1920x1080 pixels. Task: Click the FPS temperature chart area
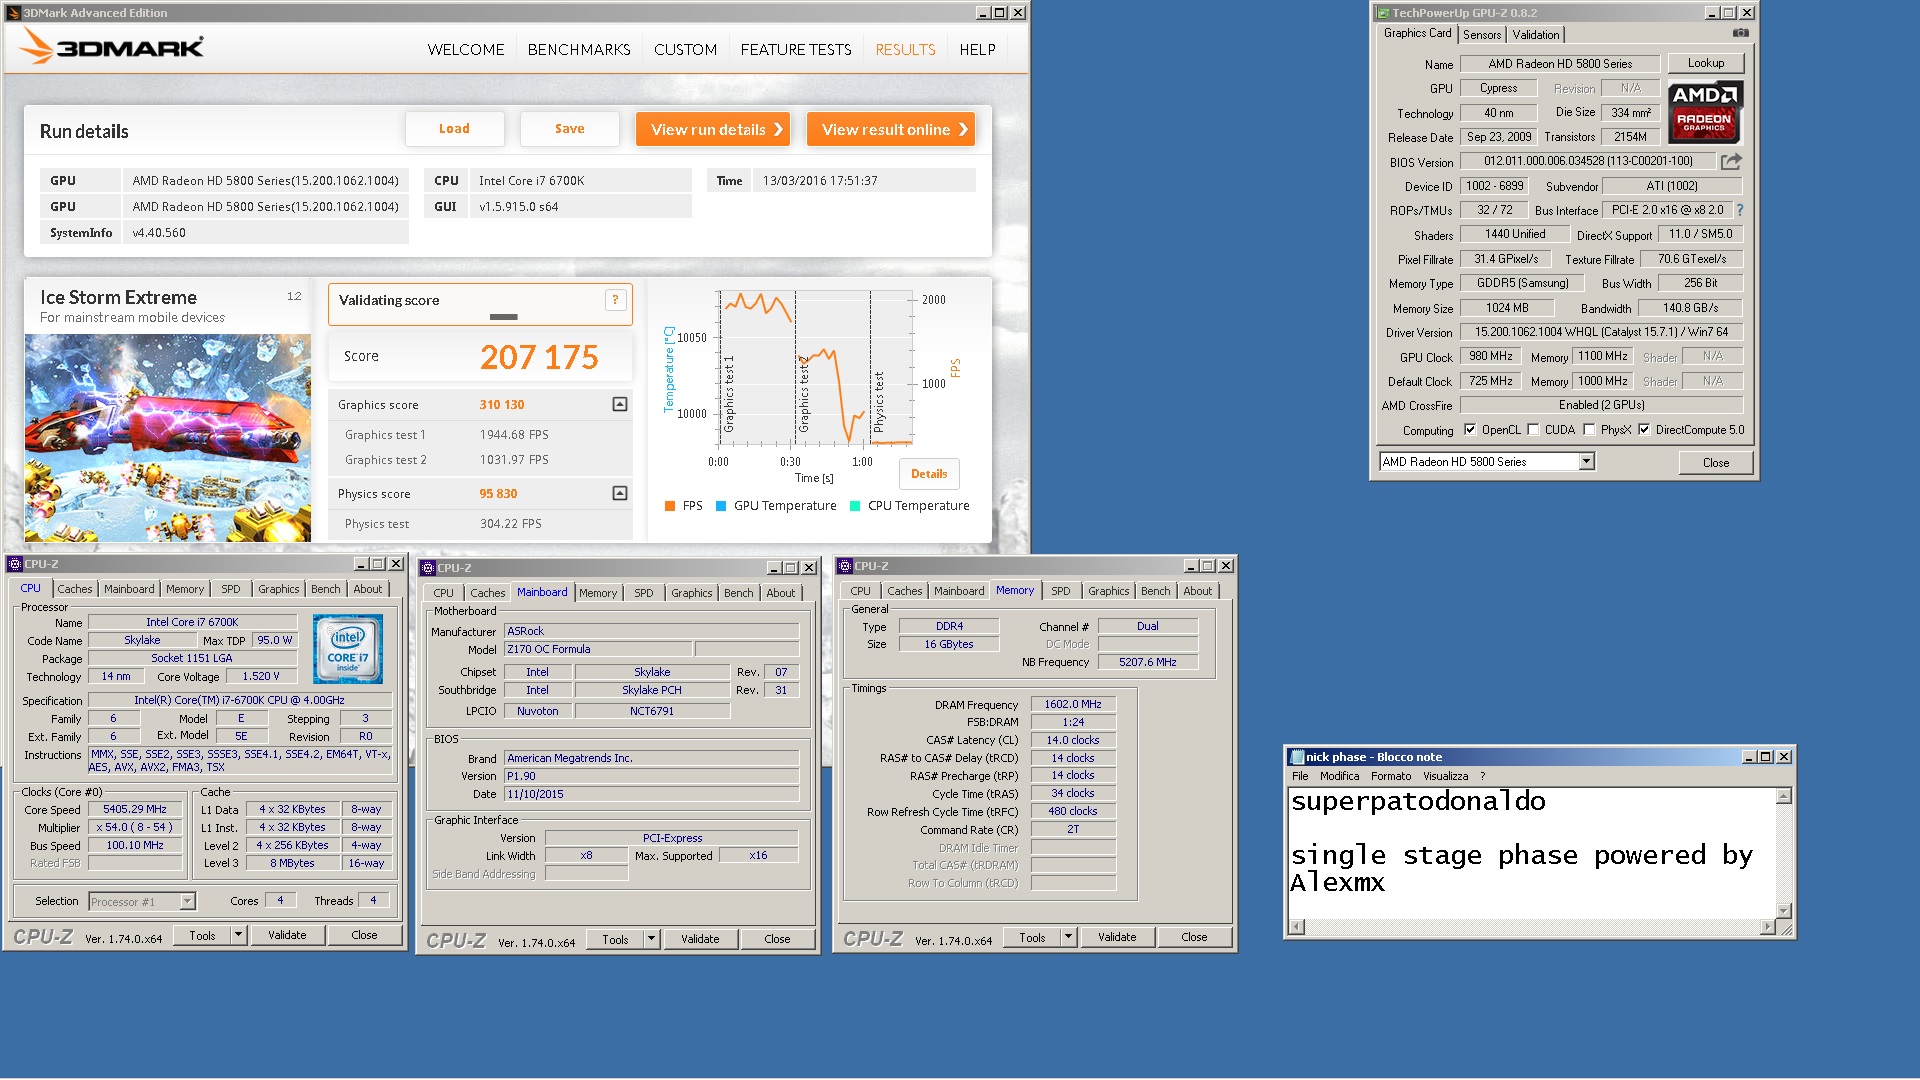pyautogui.click(x=815, y=368)
